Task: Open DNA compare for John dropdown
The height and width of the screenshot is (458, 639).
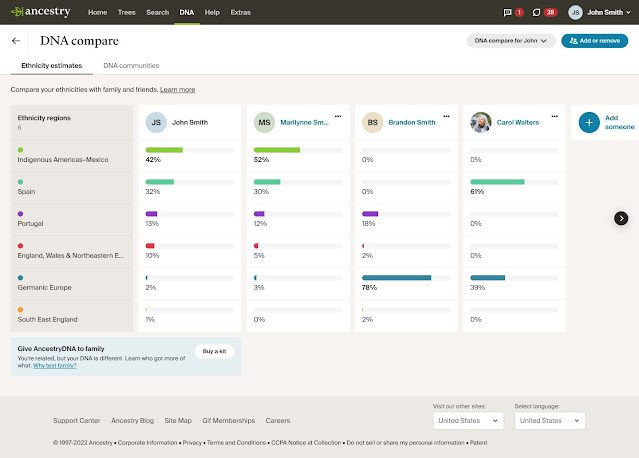Action: [x=511, y=41]
